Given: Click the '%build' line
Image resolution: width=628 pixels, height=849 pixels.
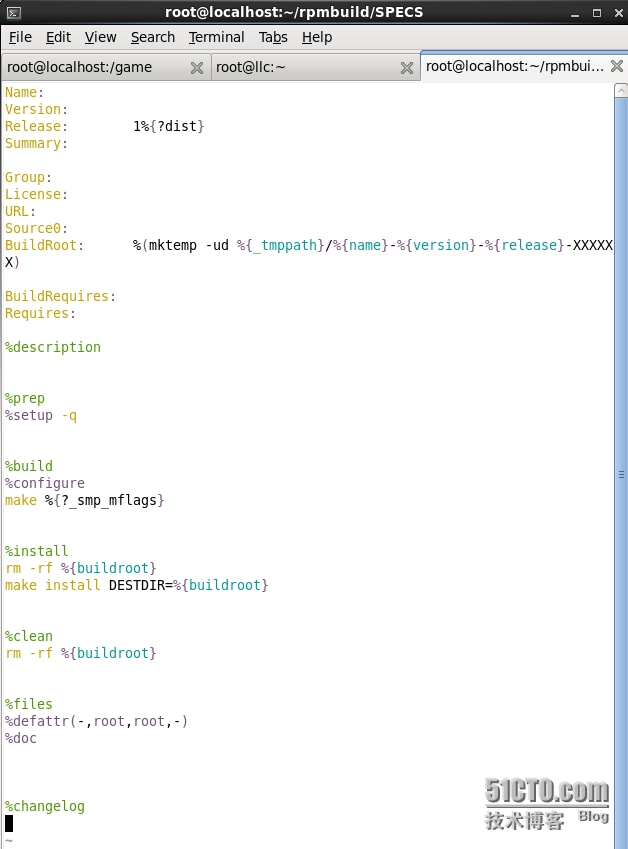Looking at the screenshot, I should [x=29, y=466].
